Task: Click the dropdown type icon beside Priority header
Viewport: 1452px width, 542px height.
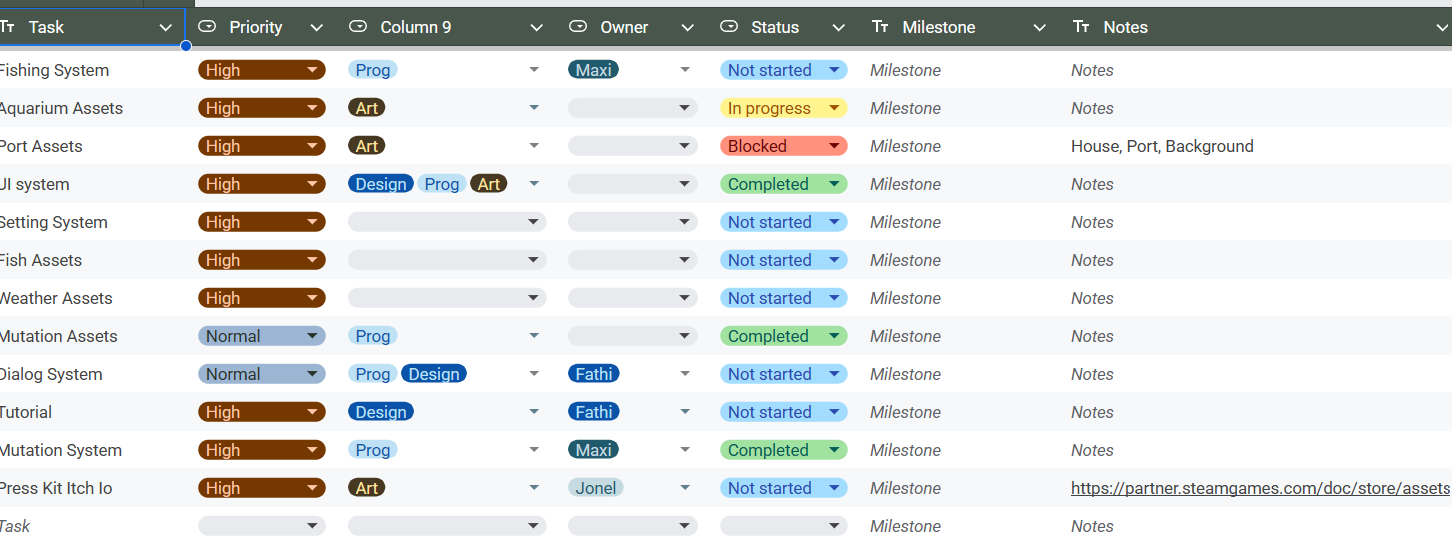Action: [x=207, y=27]
